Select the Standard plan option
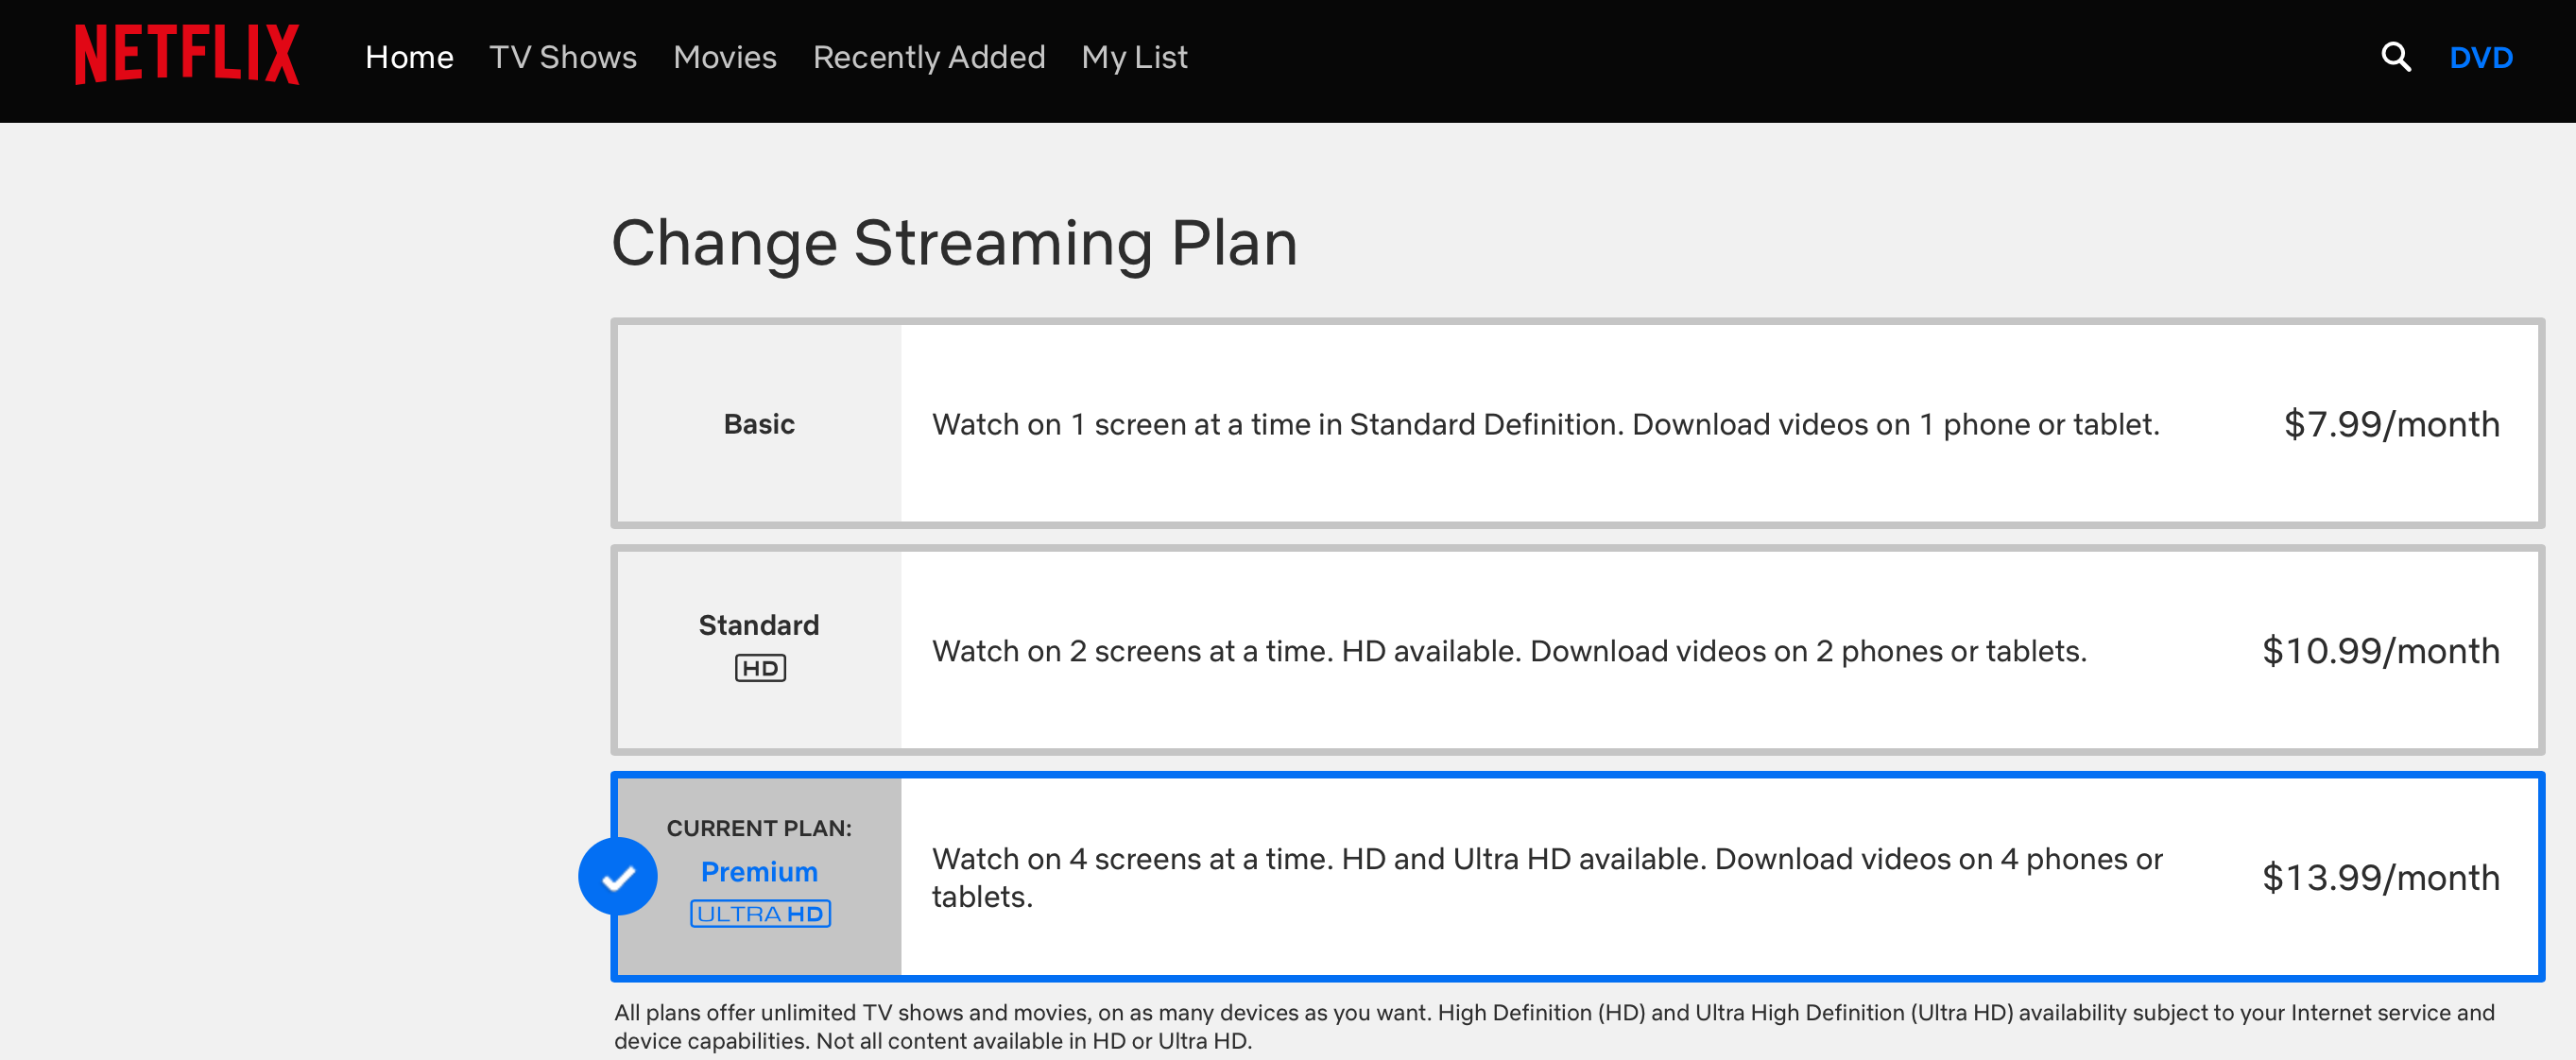The image size is (2576, 1060). point(759,626)
